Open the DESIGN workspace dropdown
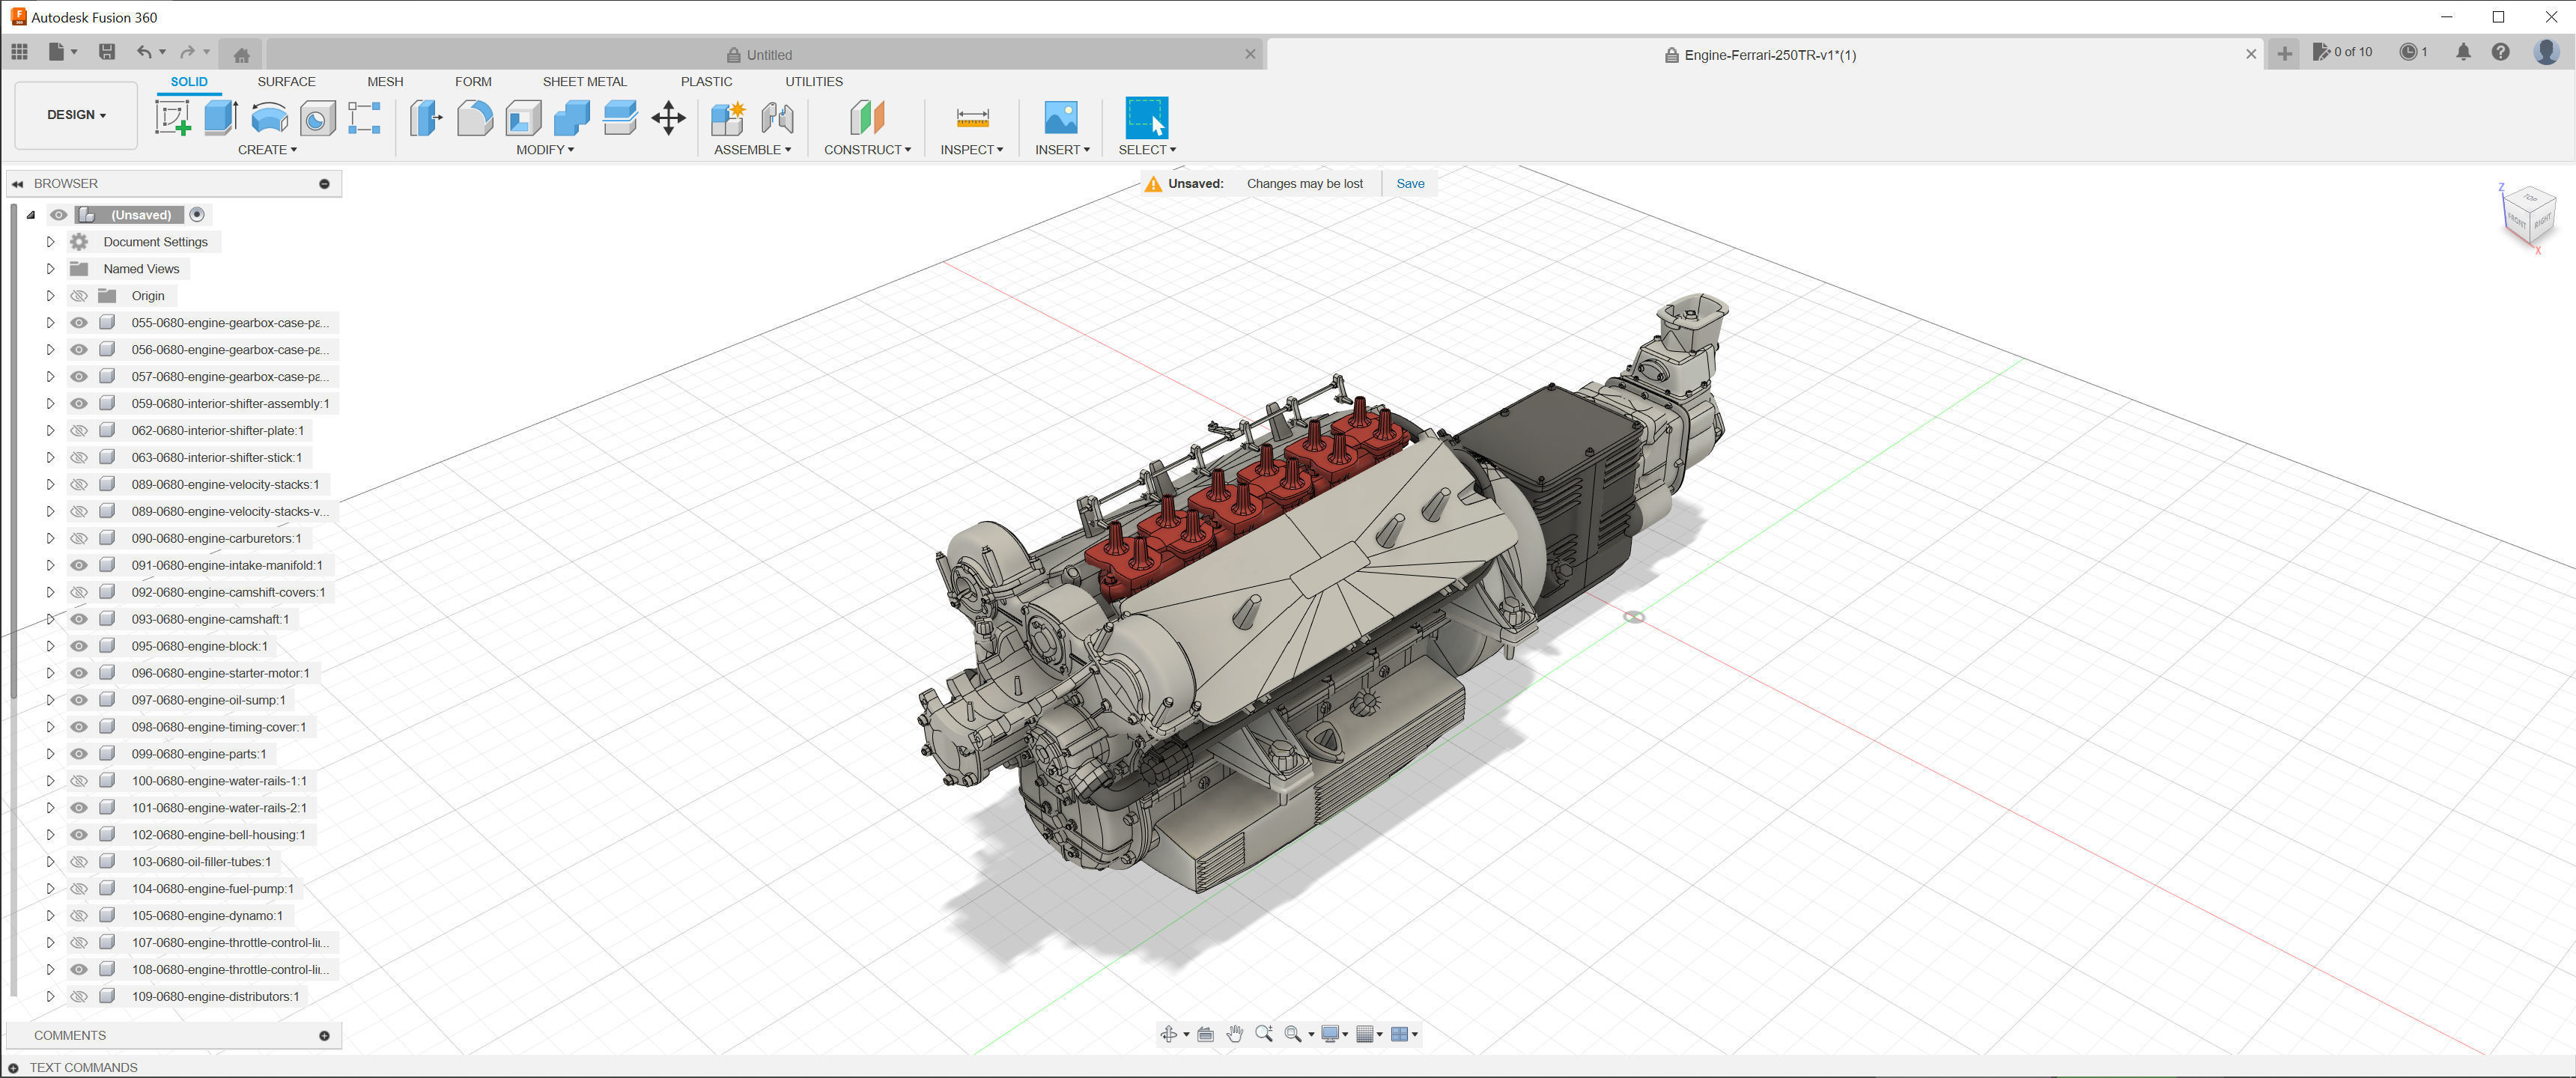 (76, 115)
